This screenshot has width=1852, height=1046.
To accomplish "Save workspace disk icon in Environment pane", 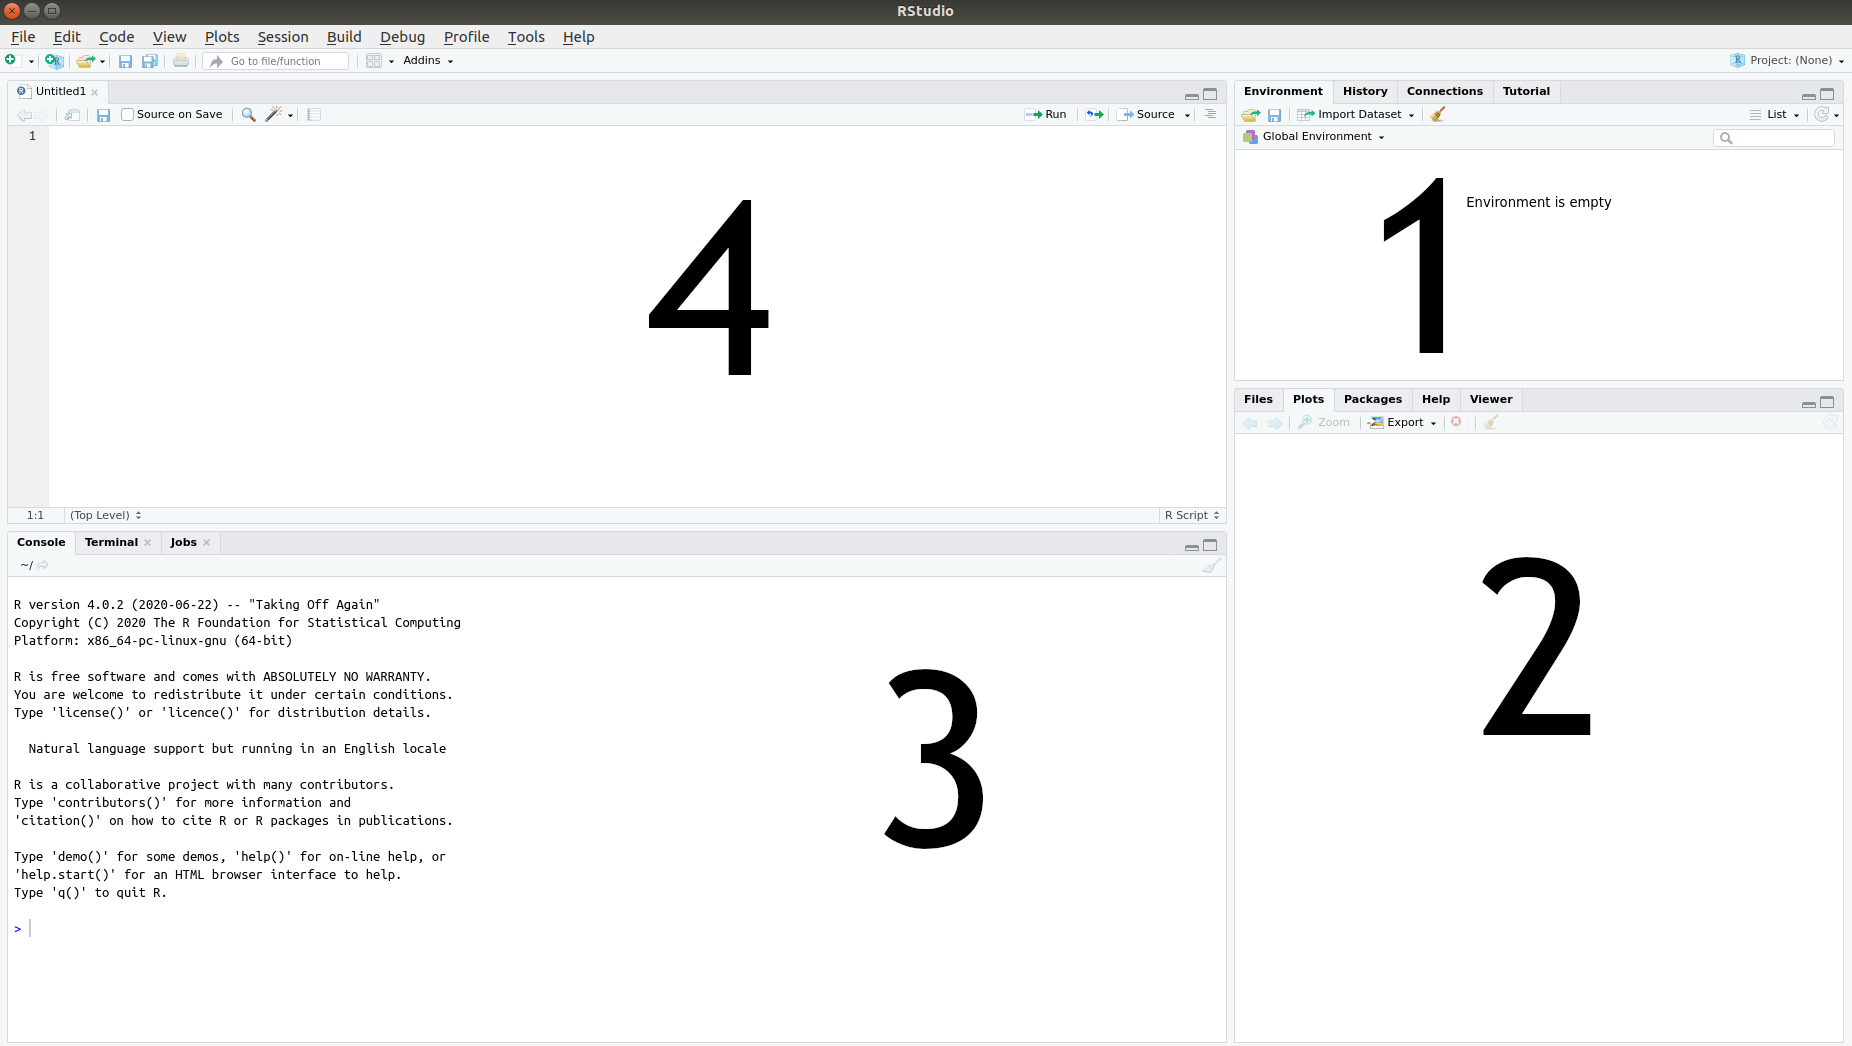I will click(x=1274, y=115).
